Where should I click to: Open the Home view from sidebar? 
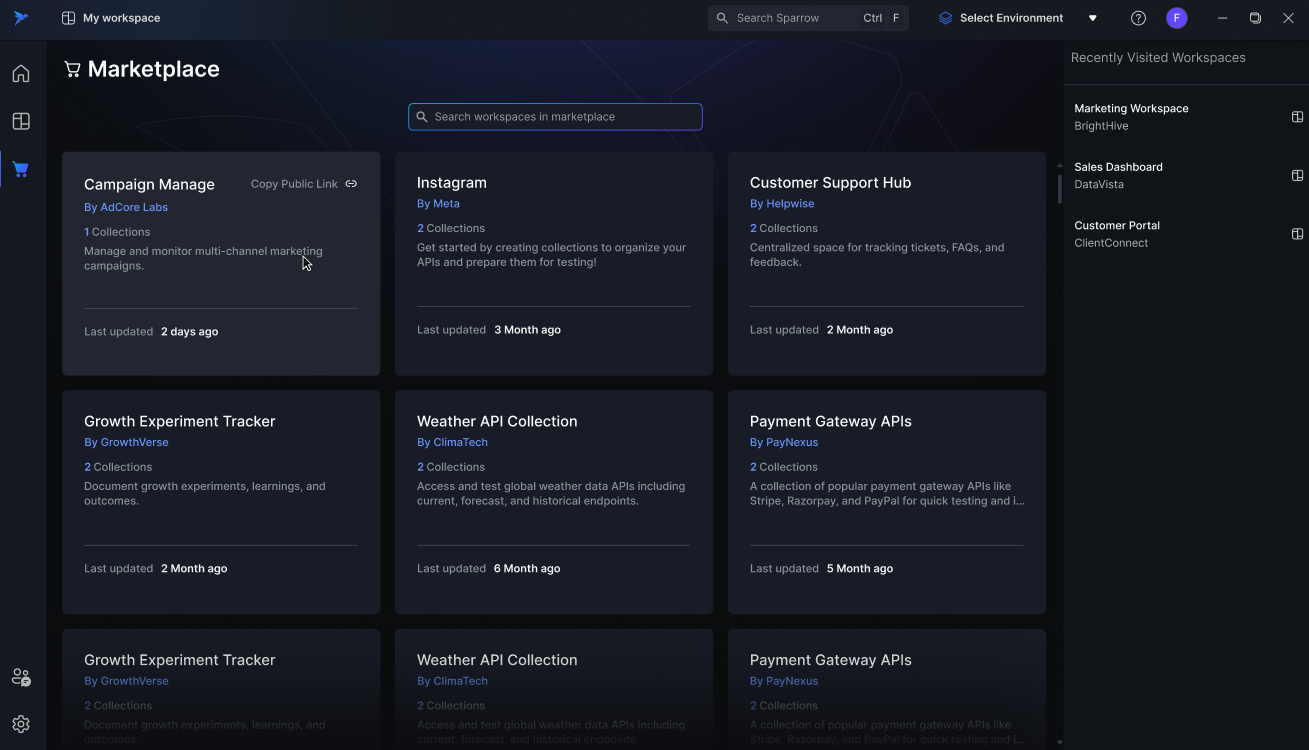pos(20,73)
